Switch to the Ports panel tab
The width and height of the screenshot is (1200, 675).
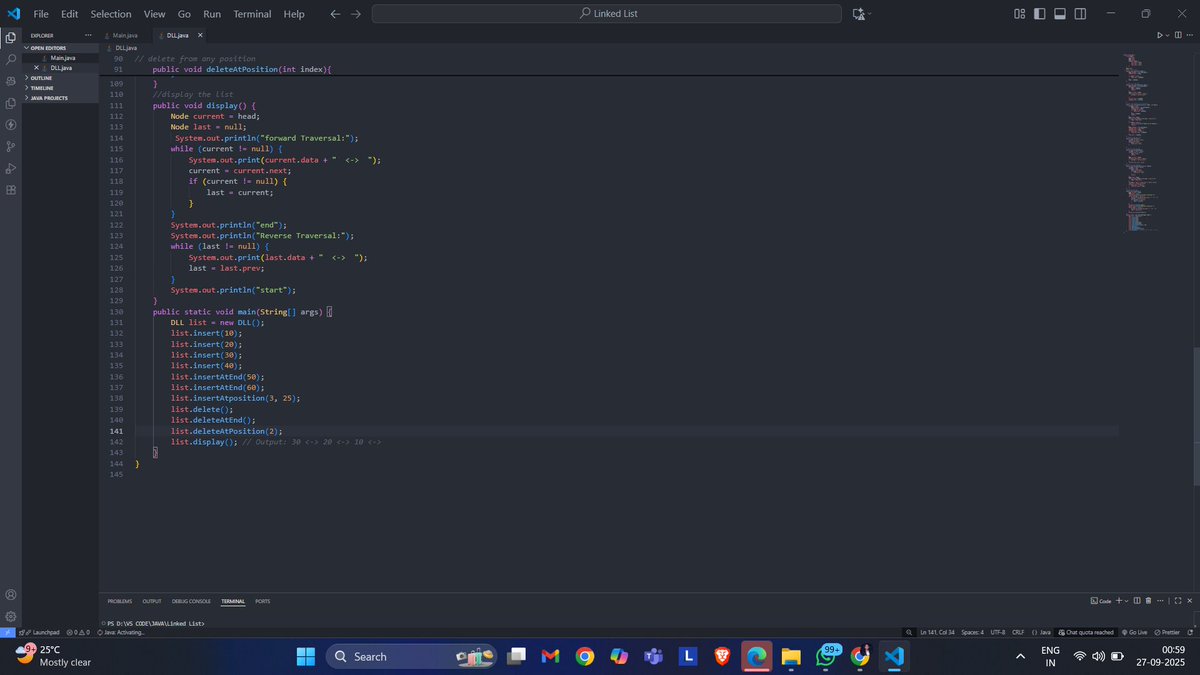(x=262, y=601)
